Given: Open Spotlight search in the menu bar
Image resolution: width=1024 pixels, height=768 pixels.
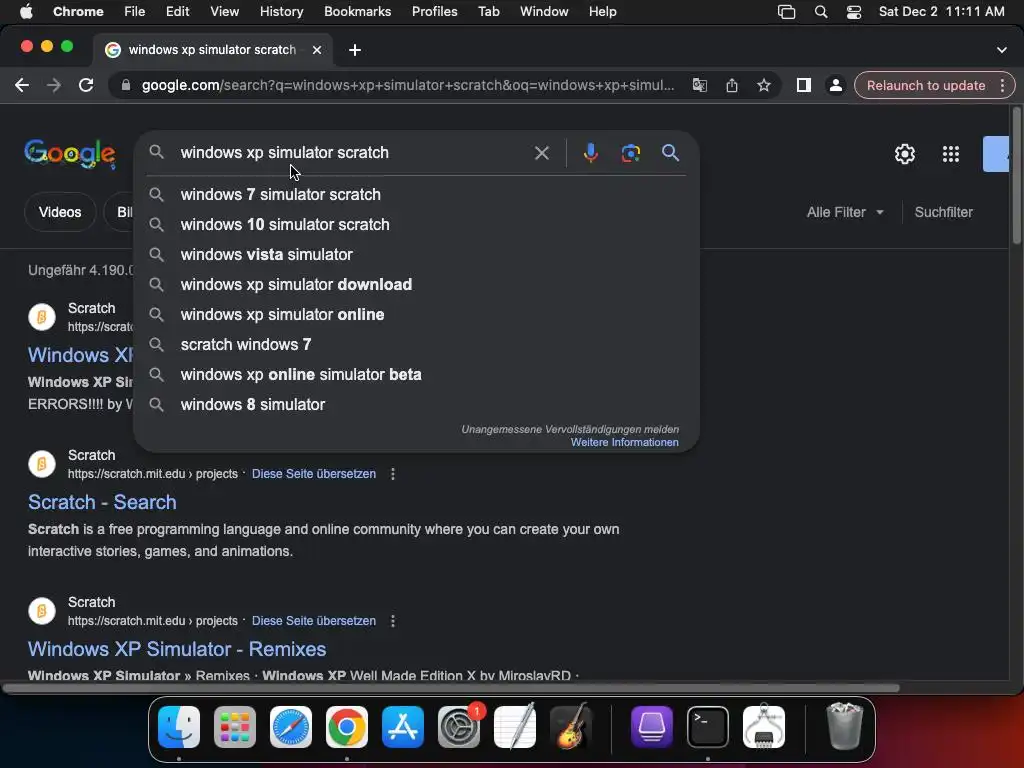Looking at the screenshot, I should 821,12.
